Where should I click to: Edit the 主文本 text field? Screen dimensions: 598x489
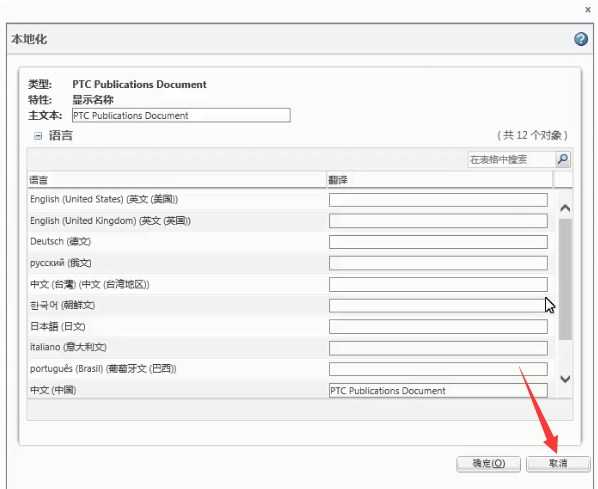[x=181, y=115]
